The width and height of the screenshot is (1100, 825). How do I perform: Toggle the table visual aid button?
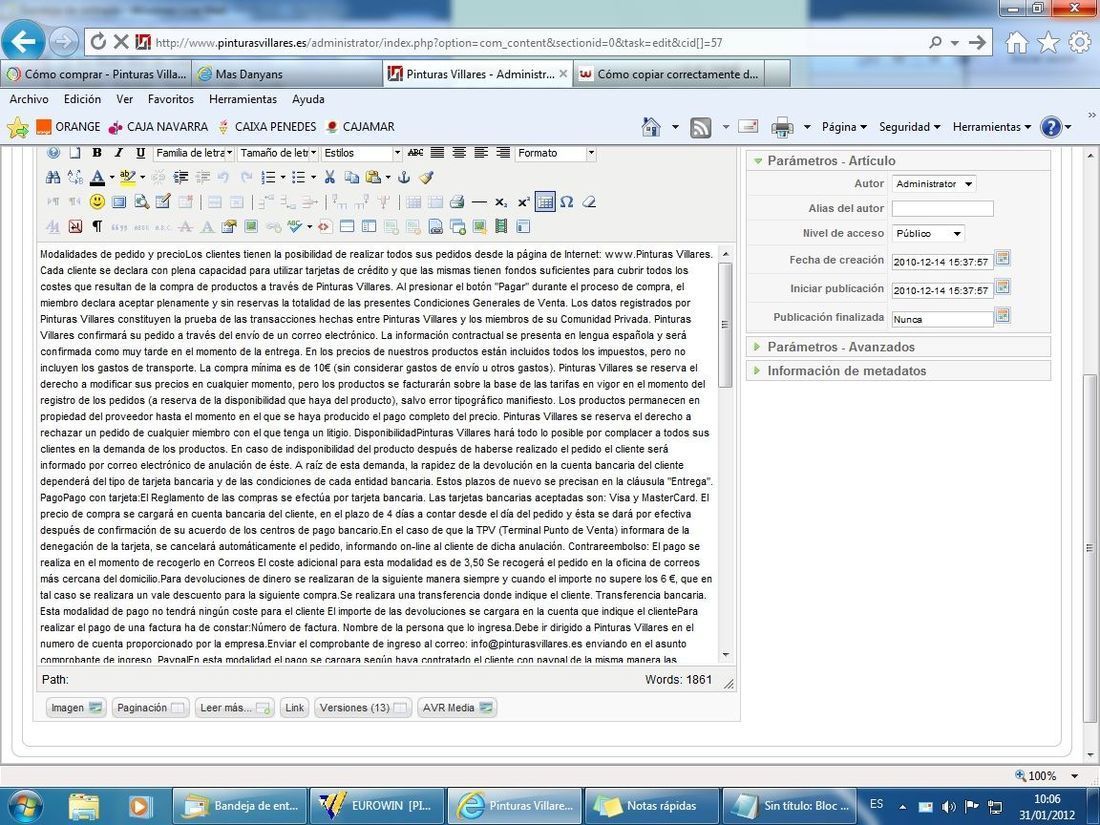545,202
